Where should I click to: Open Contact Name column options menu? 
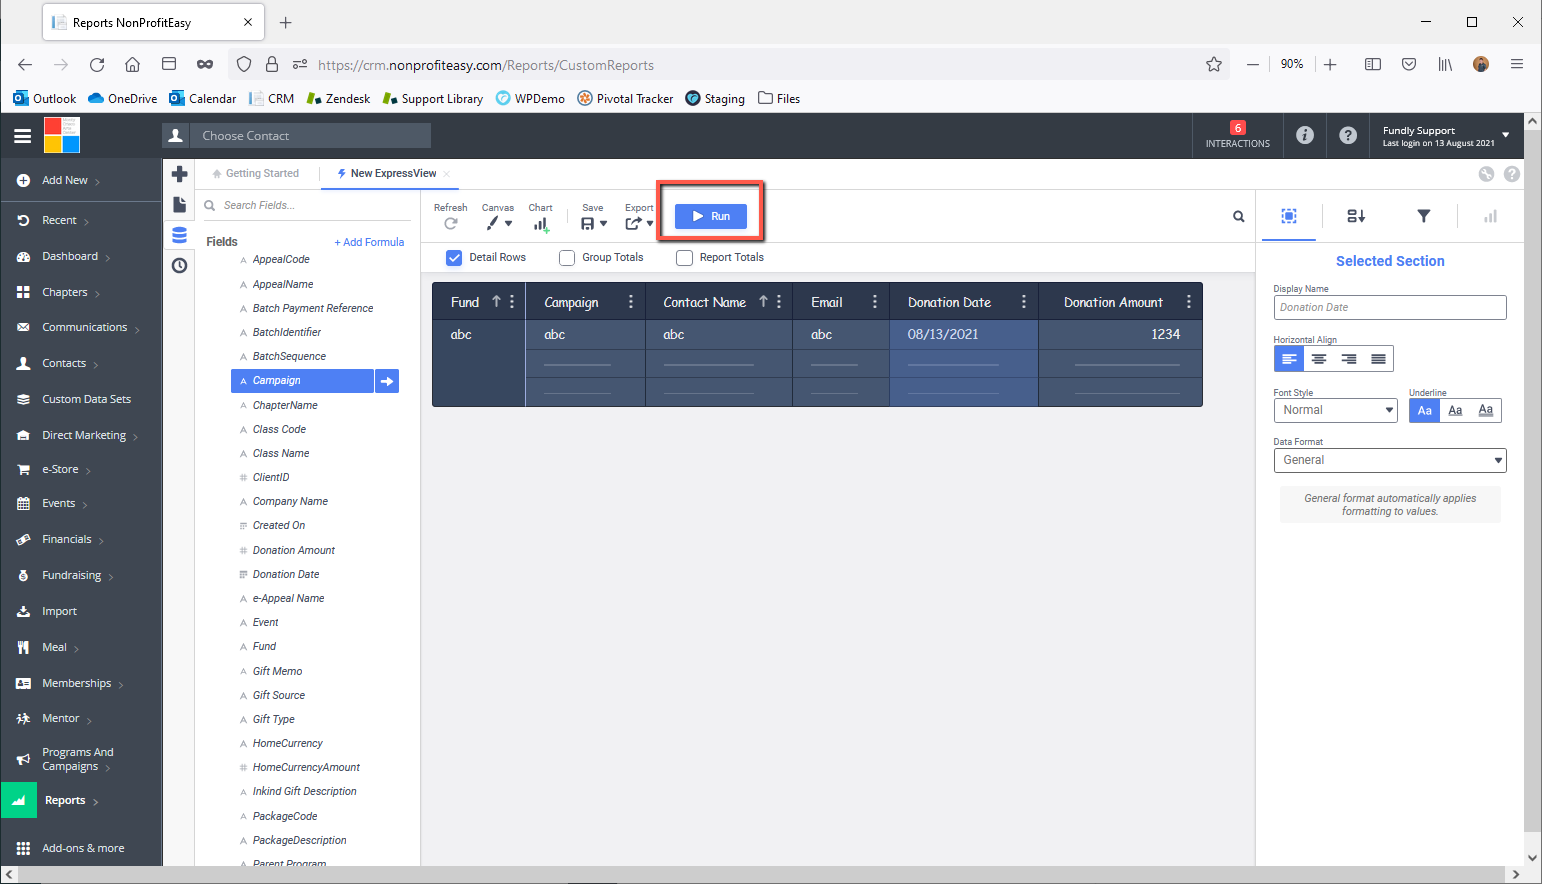point(779,302)
